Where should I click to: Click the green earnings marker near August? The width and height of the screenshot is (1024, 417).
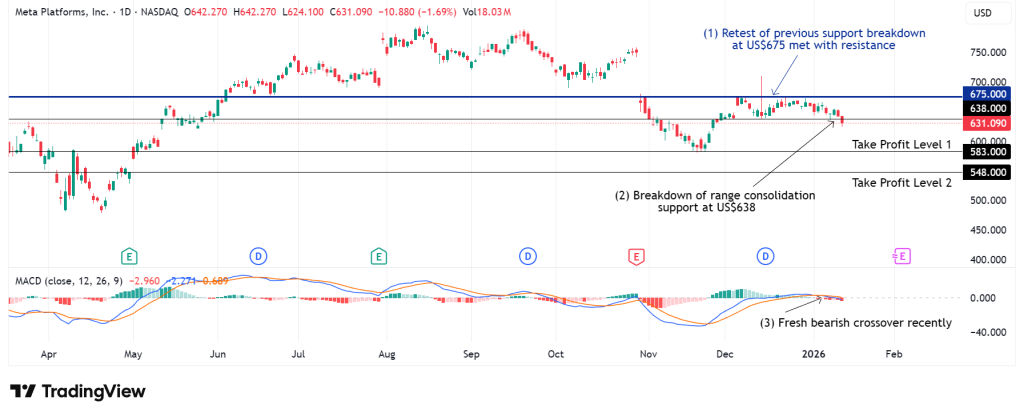[x=378, y=256]
